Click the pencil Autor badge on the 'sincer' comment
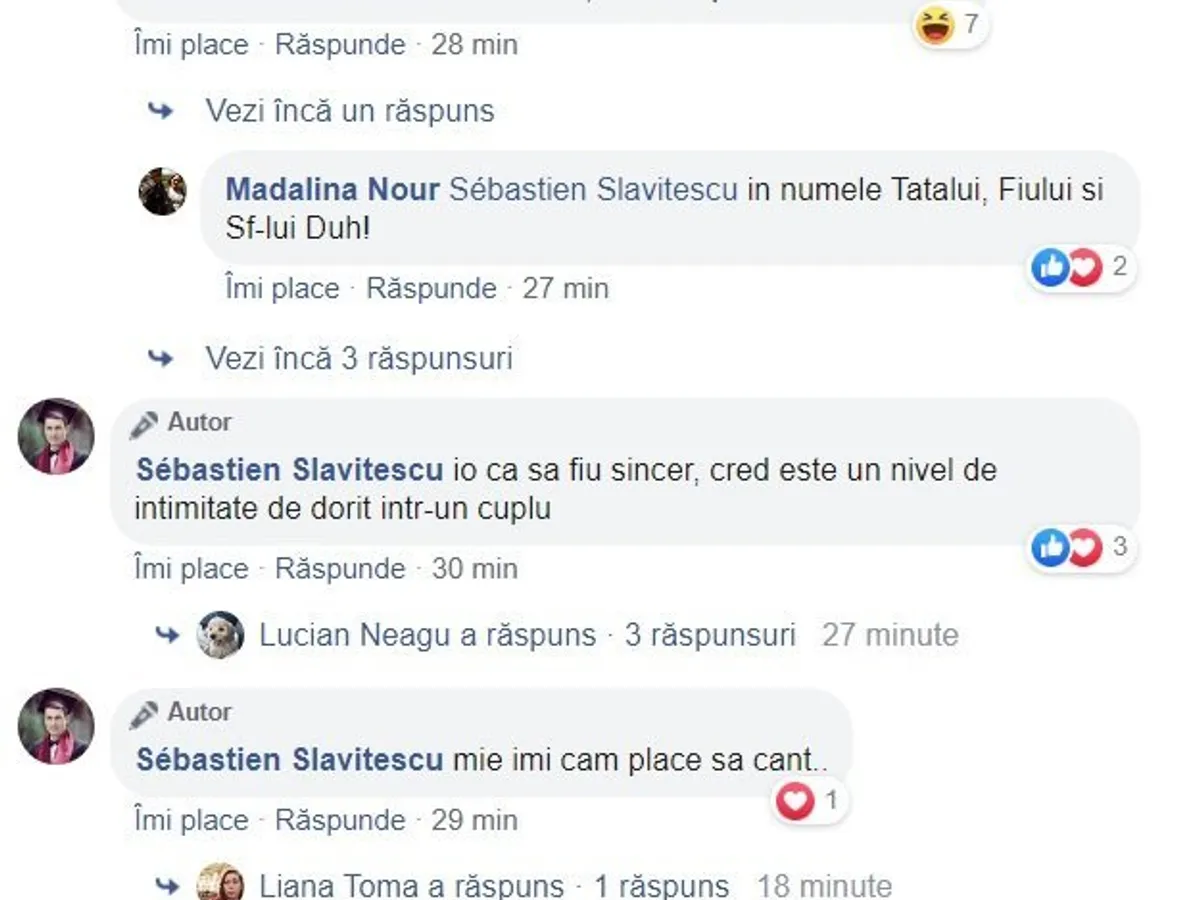1200x900 pixels. click(x=181, y=423)
